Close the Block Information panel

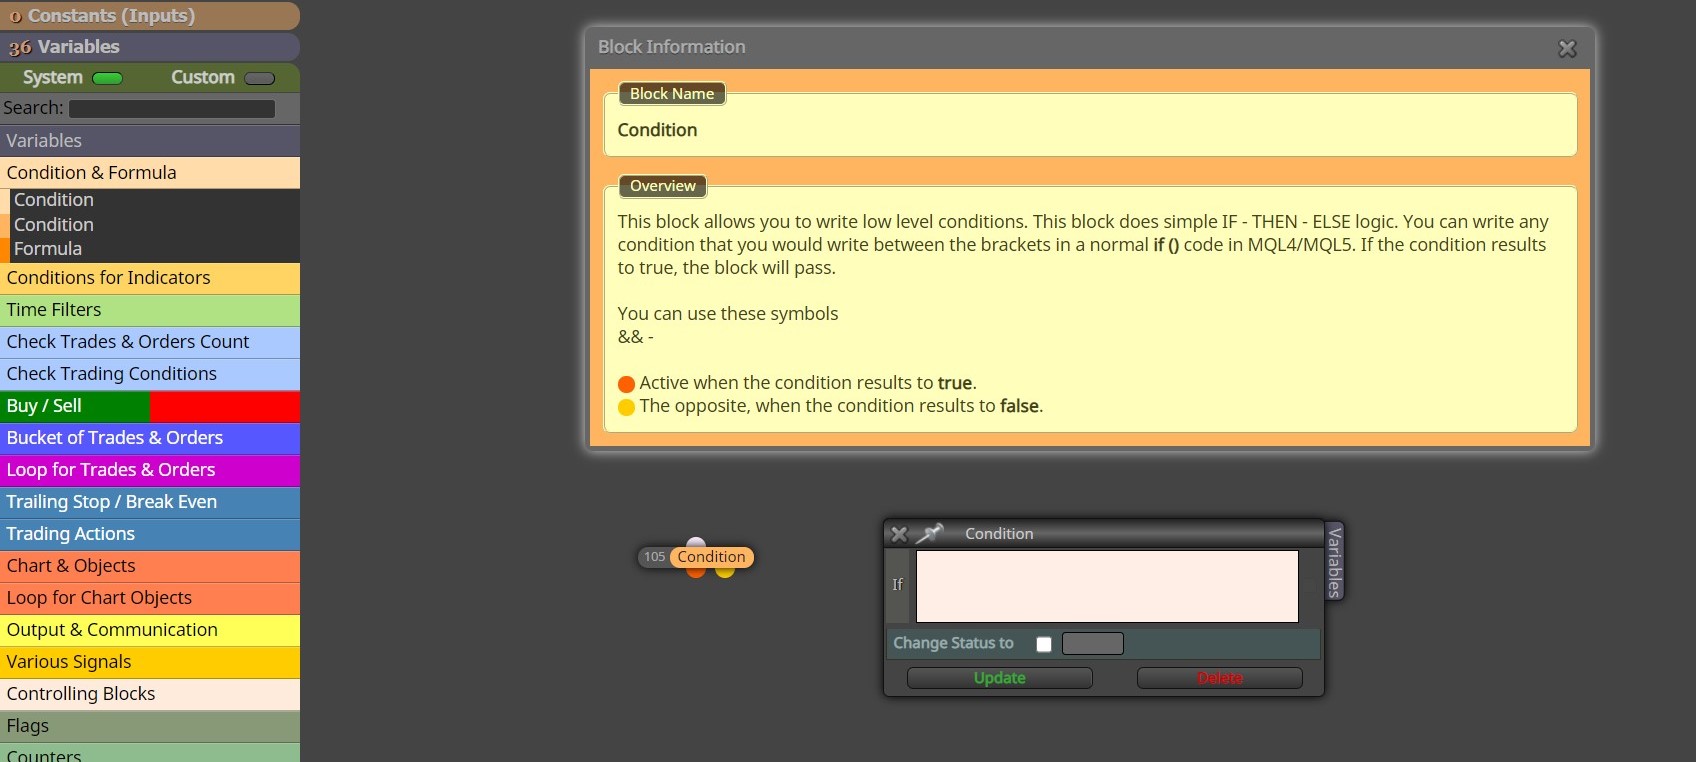coord(1567,48)
